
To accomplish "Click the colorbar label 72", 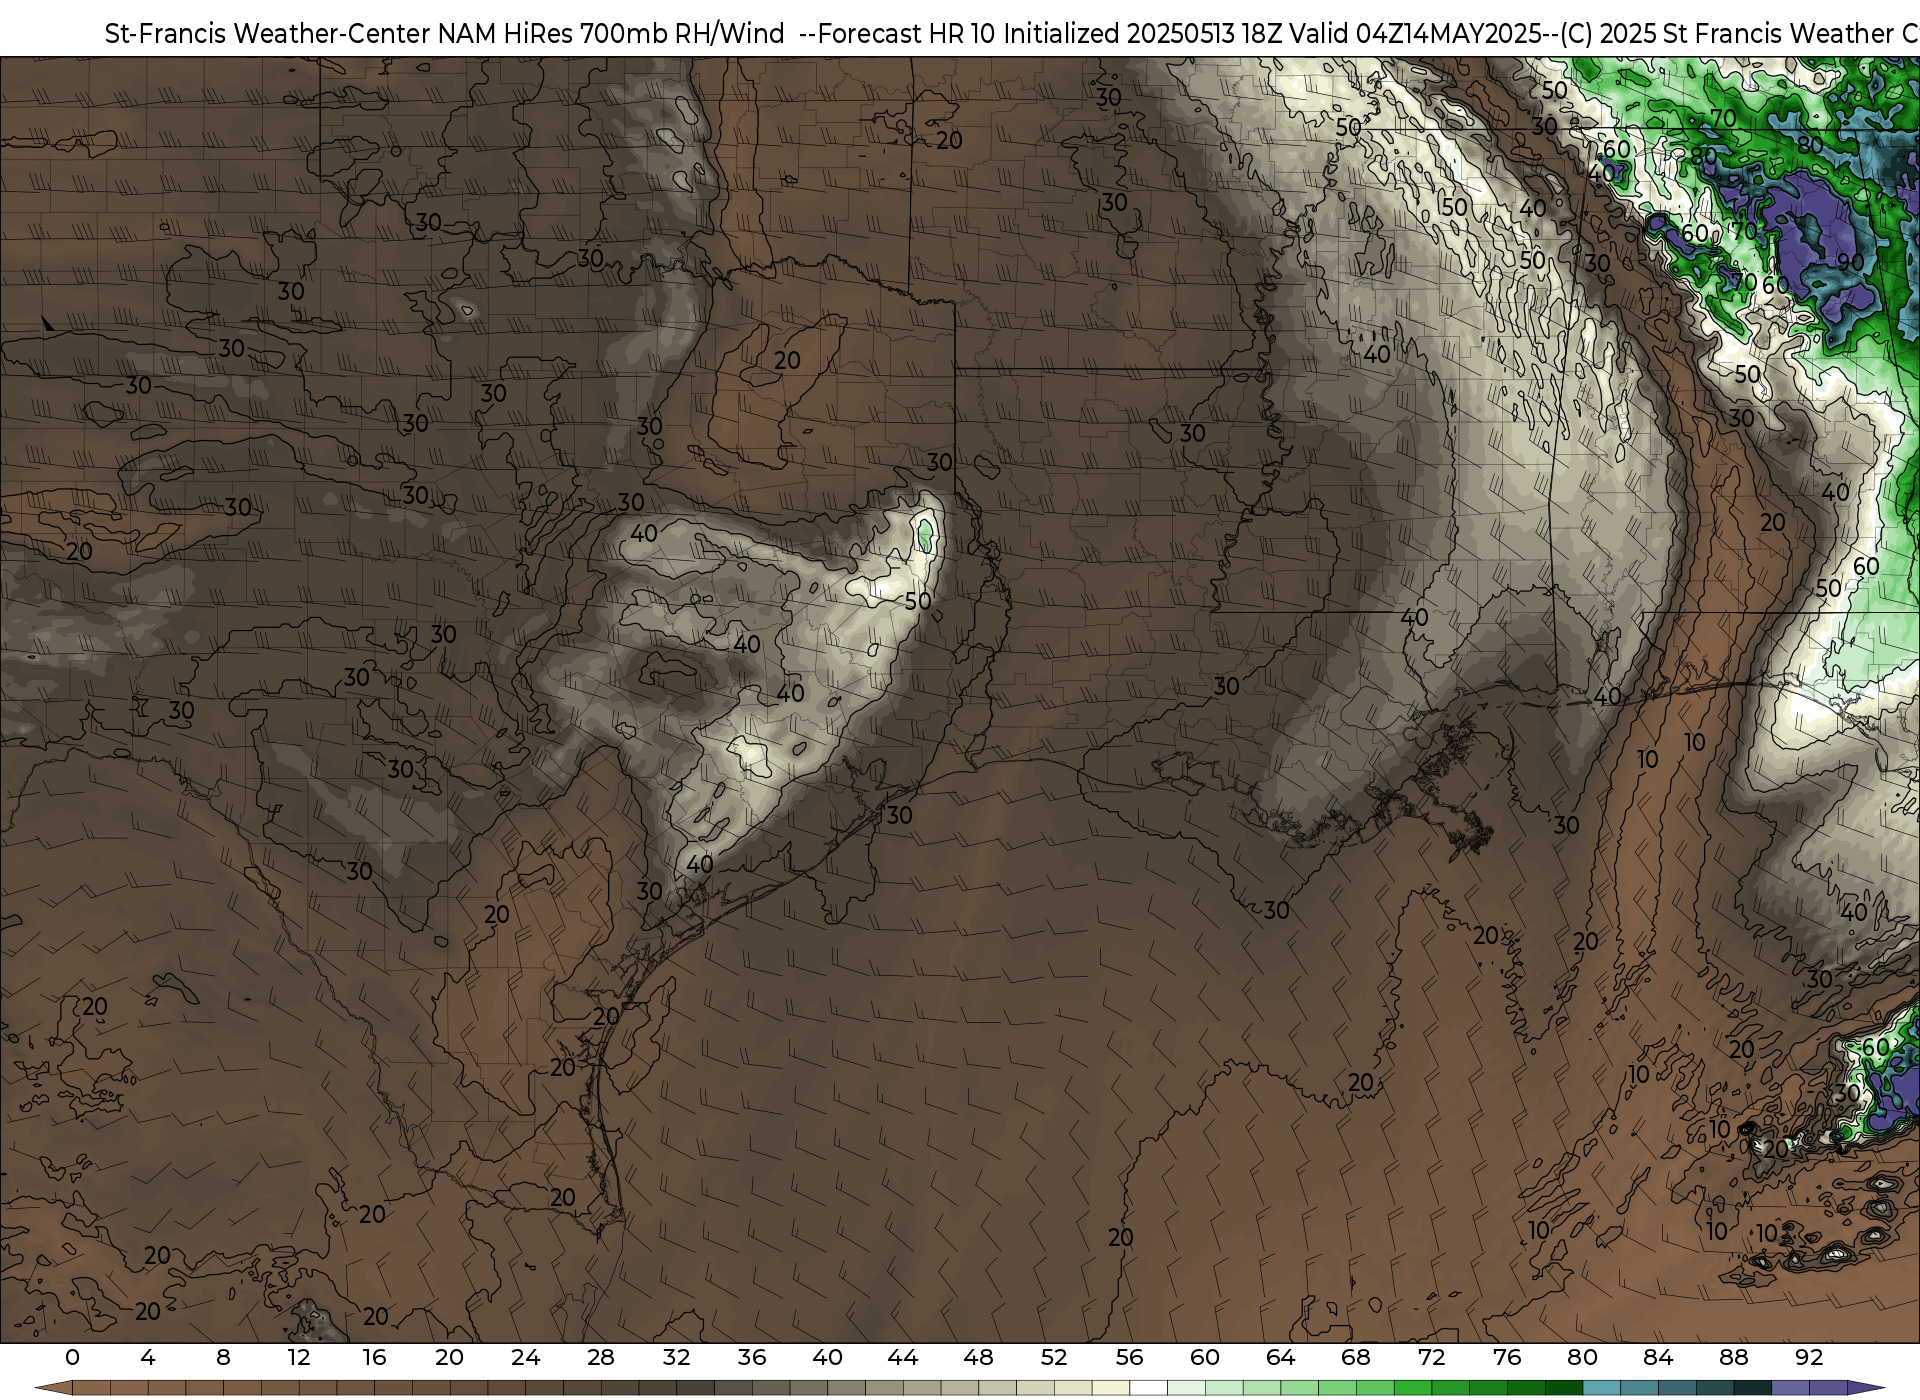I will [1431, 1358].
